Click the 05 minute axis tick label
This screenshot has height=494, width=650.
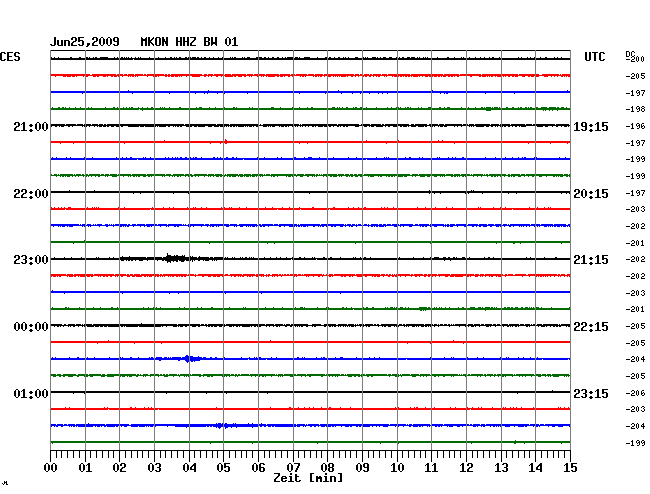(x=223, y=467)
